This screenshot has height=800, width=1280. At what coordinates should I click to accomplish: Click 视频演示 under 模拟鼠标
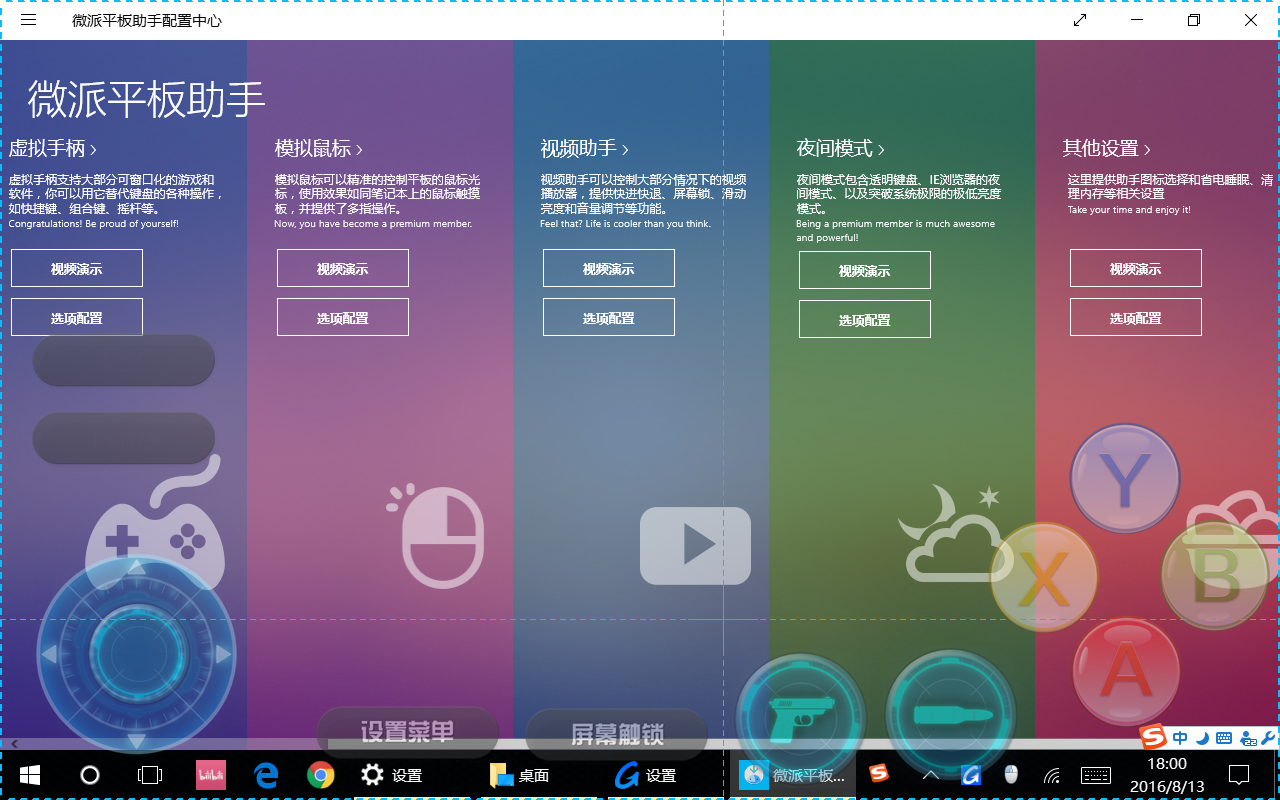tap(342, 269)
